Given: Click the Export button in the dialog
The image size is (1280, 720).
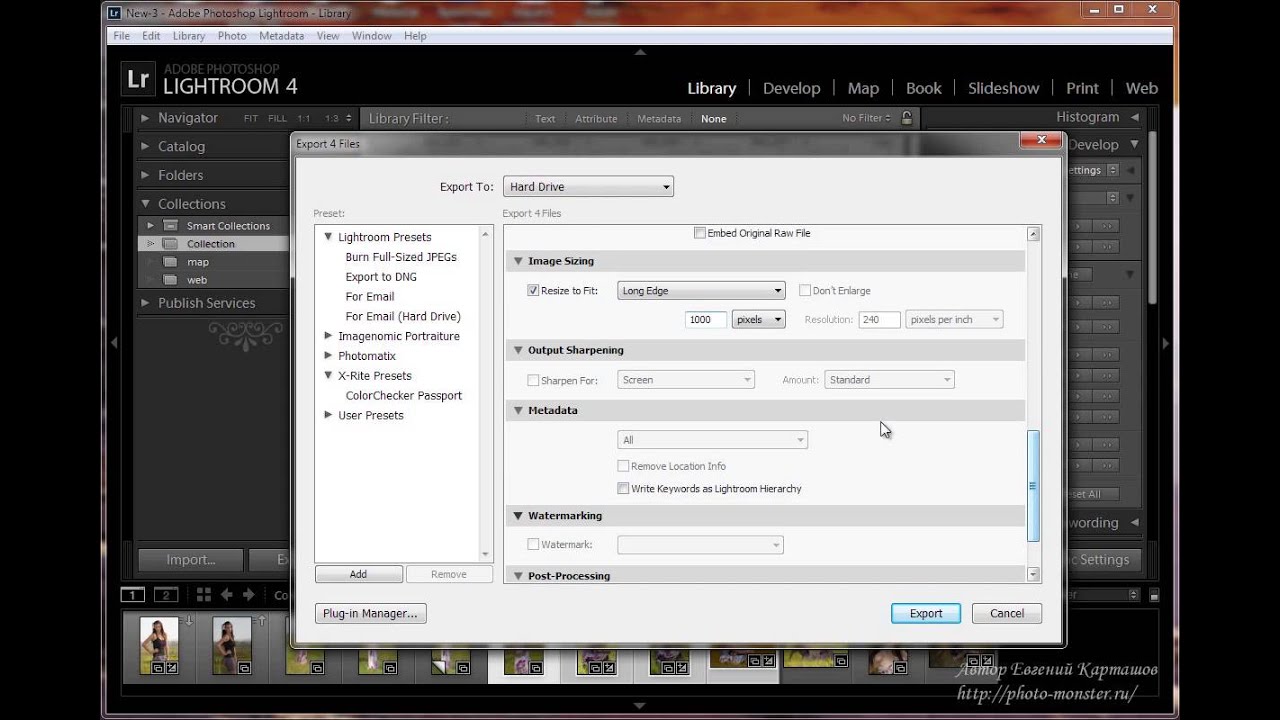Looking at the screenshot, I should tap(926, 614).
